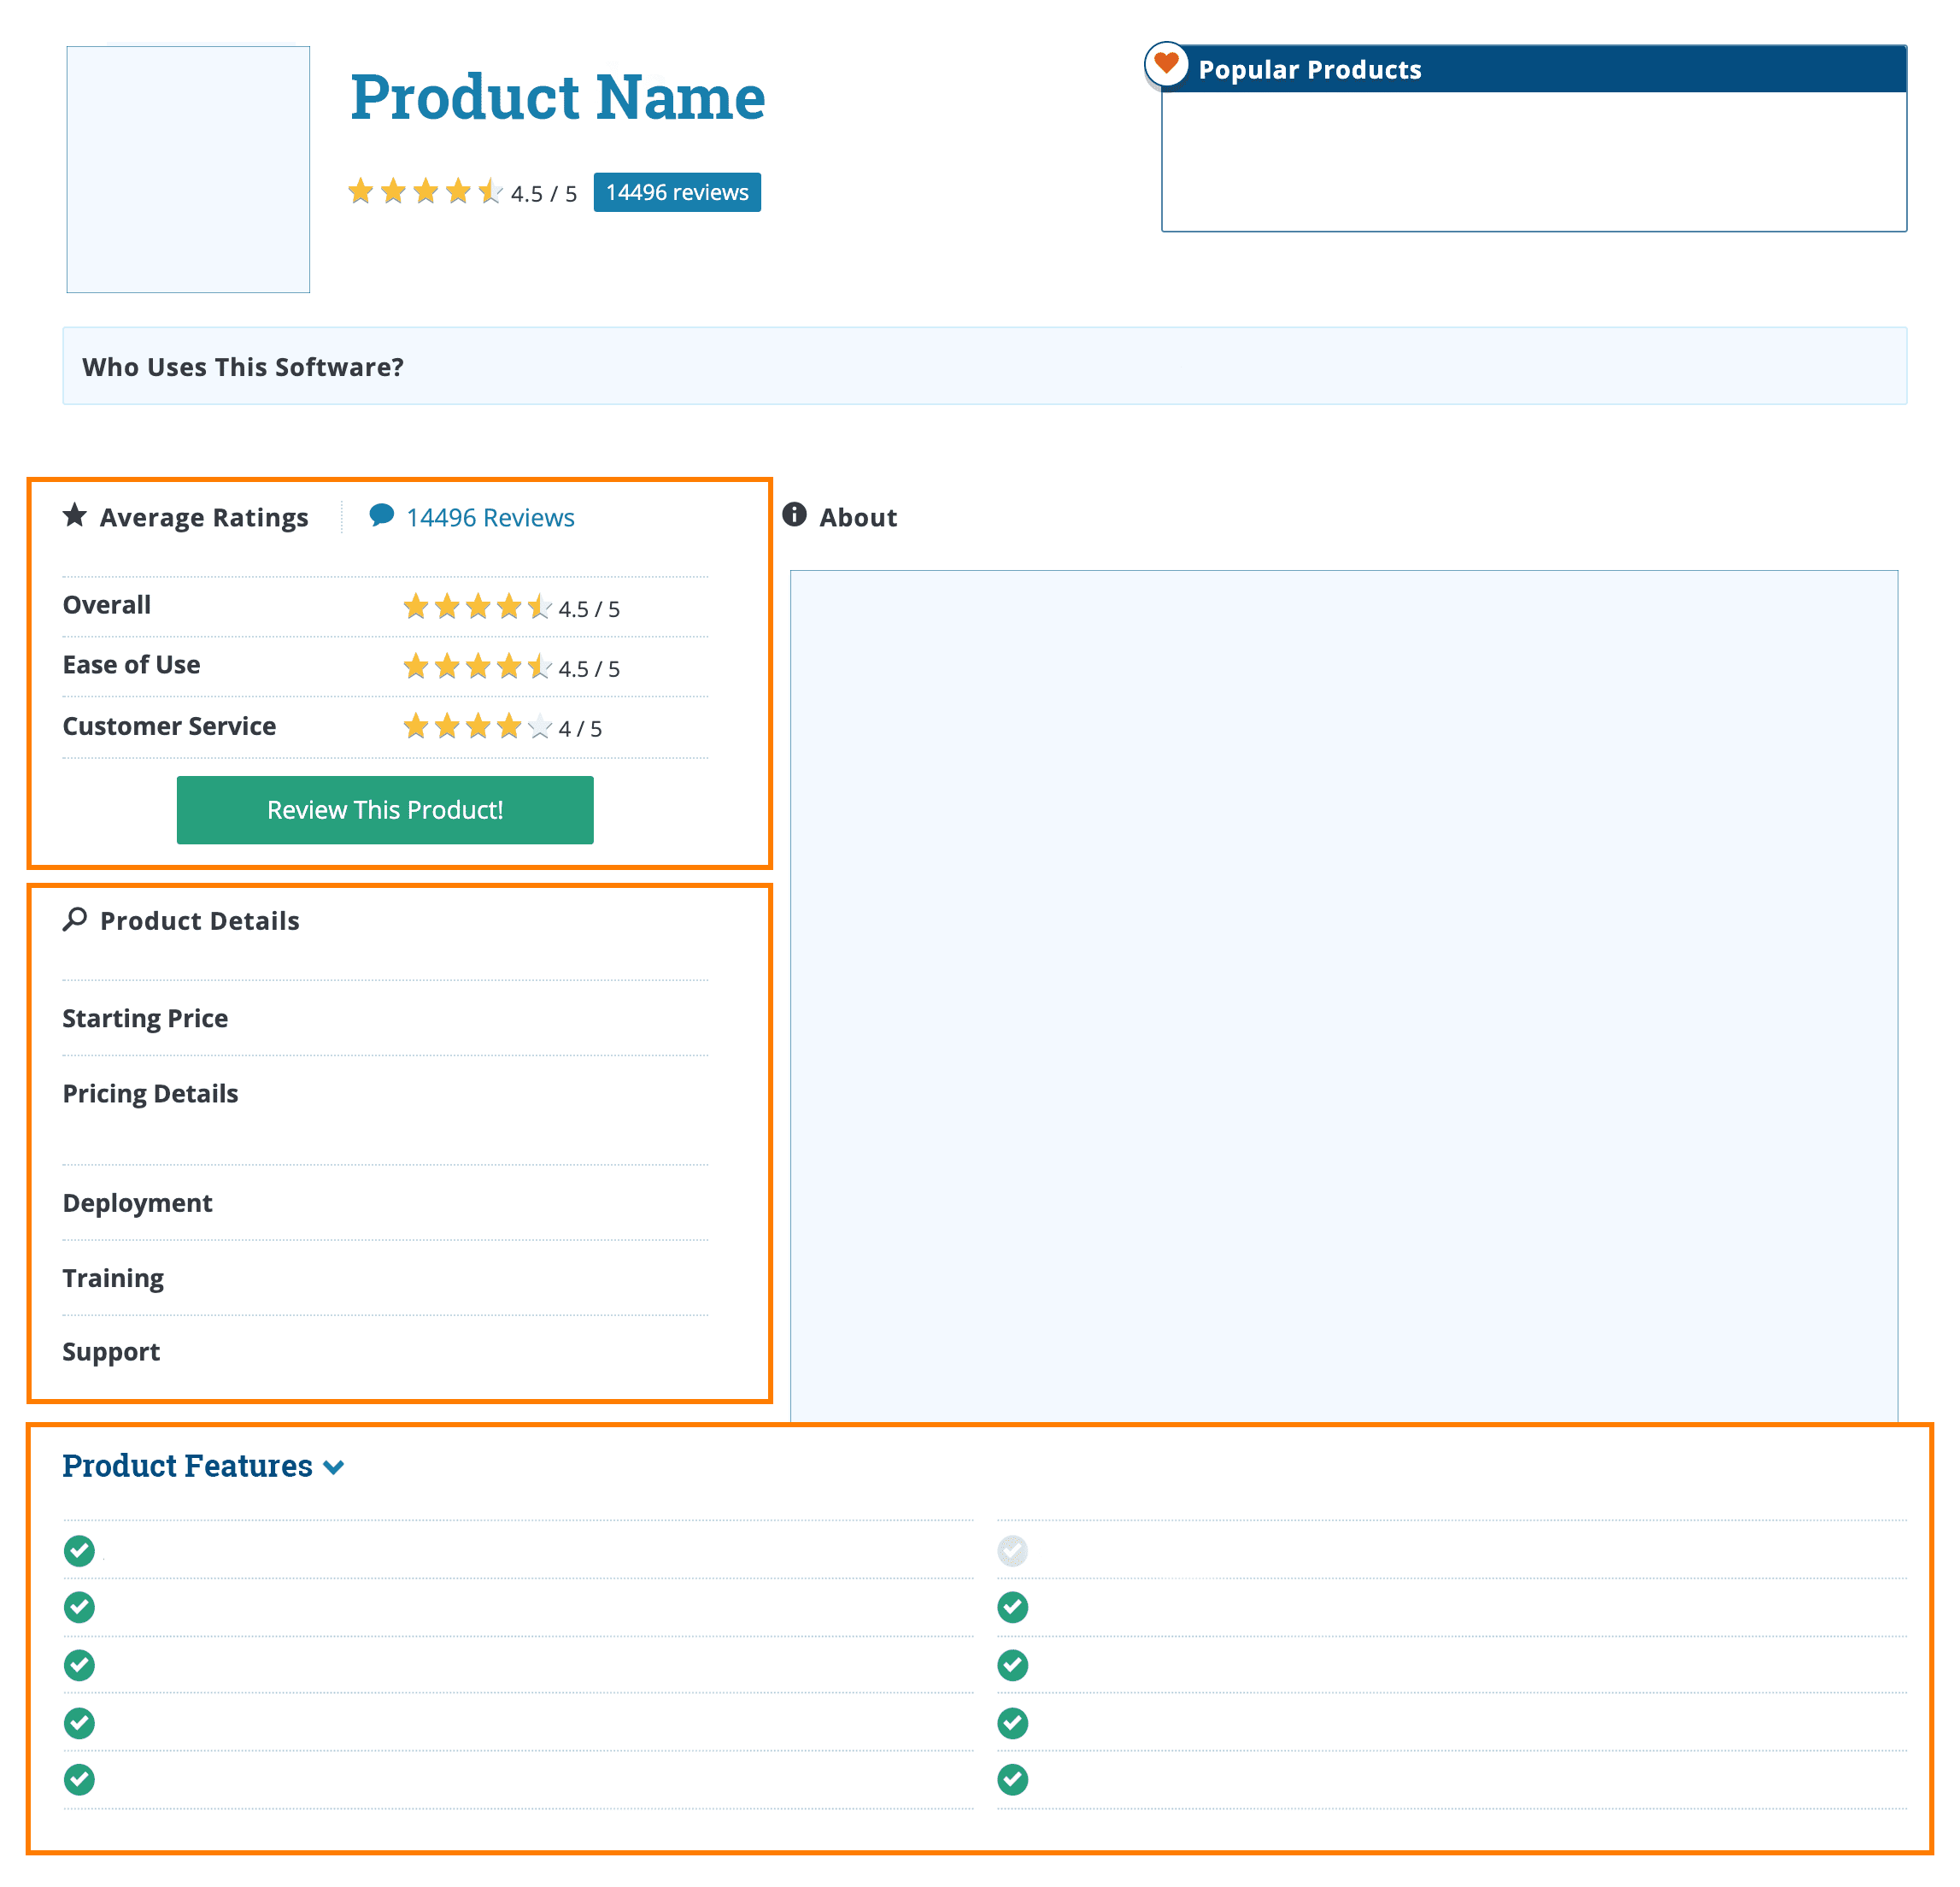Click the half star in the Overall rating

coord(538,606)
